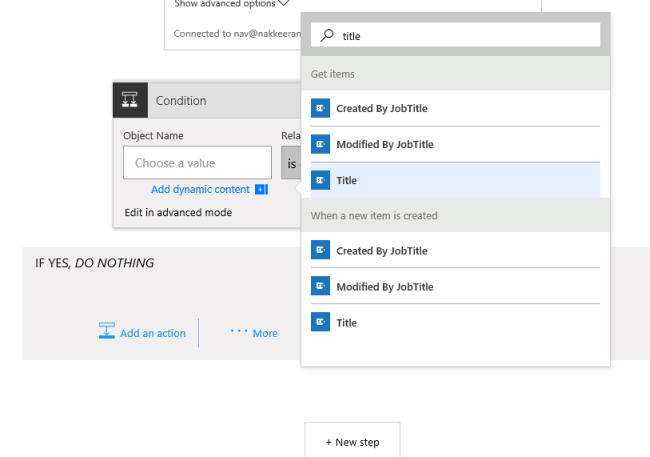
Task: Click icon next to first Modified By JobTitle
Action: [x=320, y=144]
